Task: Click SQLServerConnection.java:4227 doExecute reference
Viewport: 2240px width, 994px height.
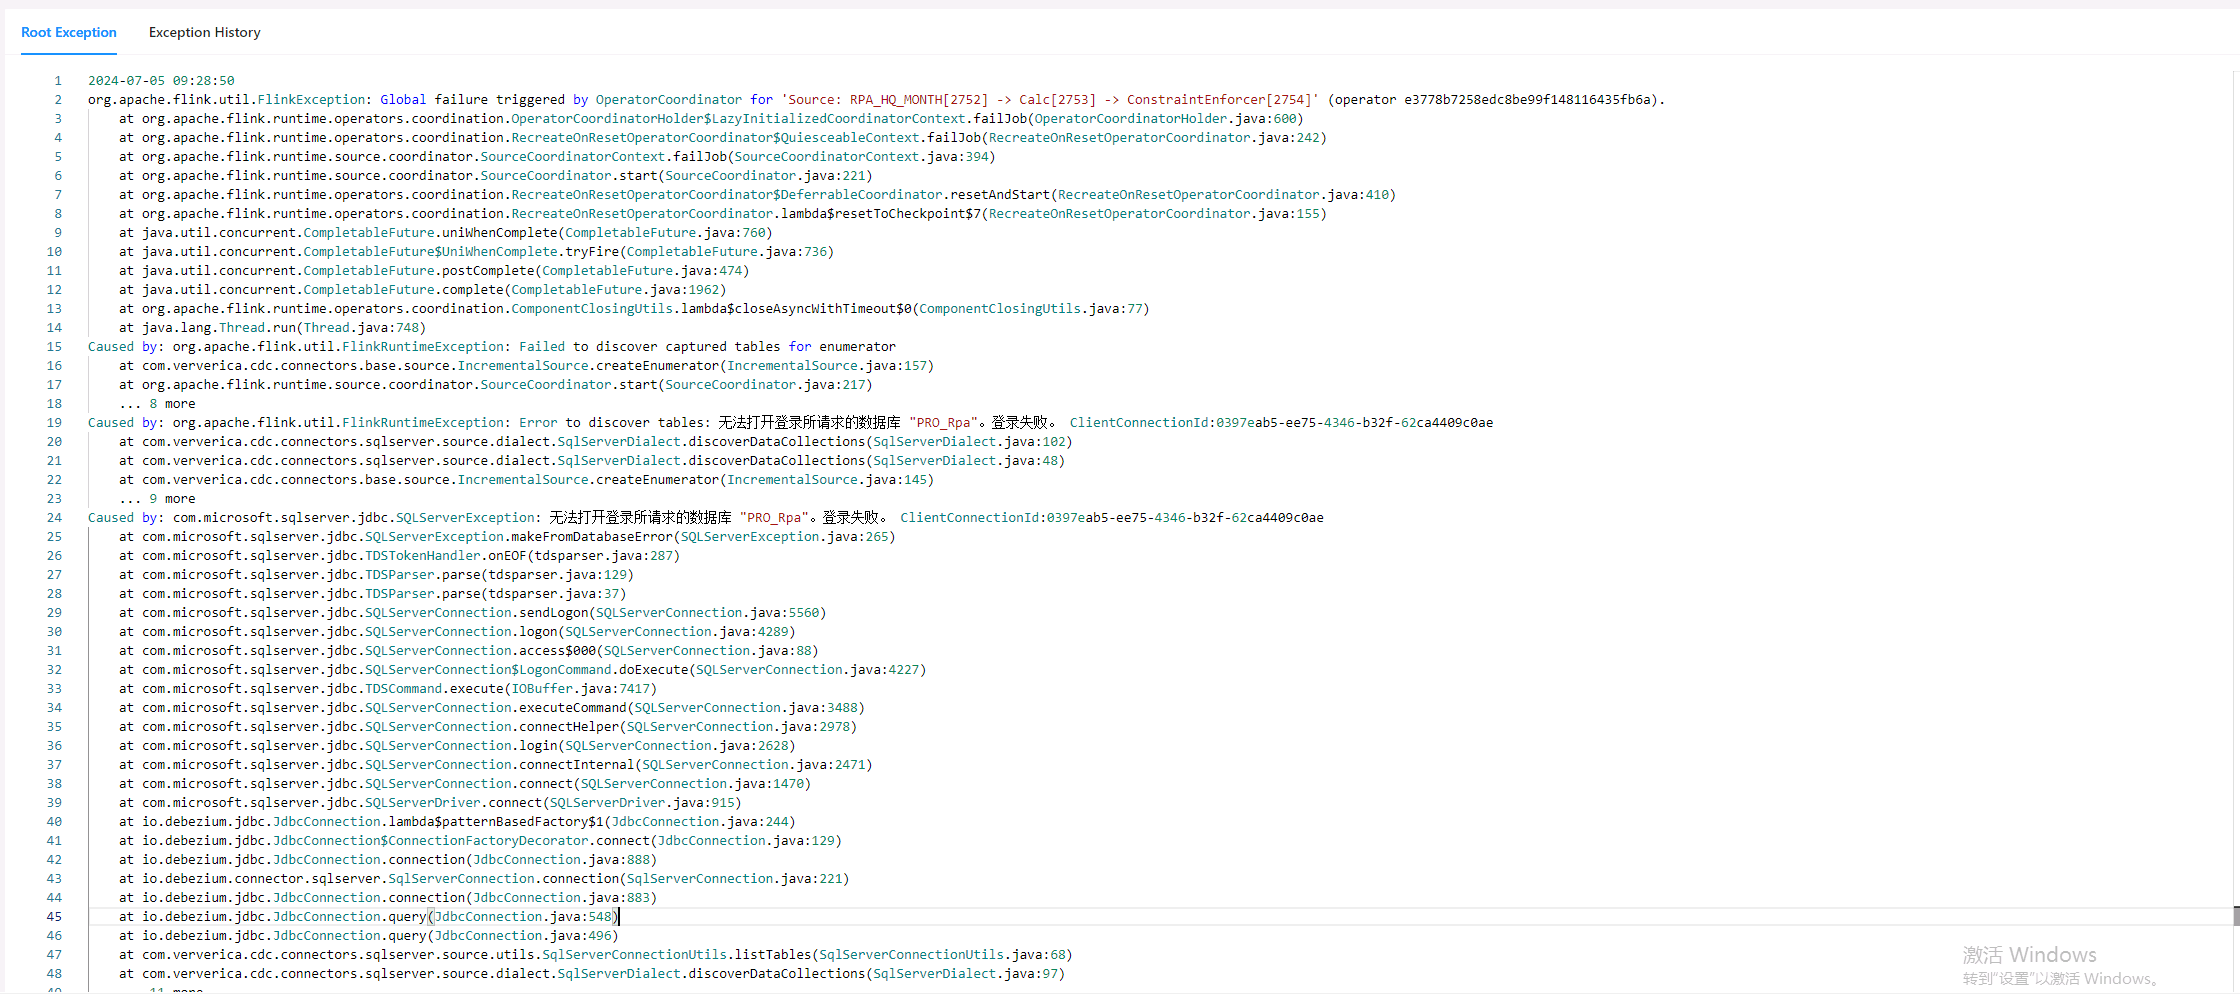Action: tap(807, 670)
